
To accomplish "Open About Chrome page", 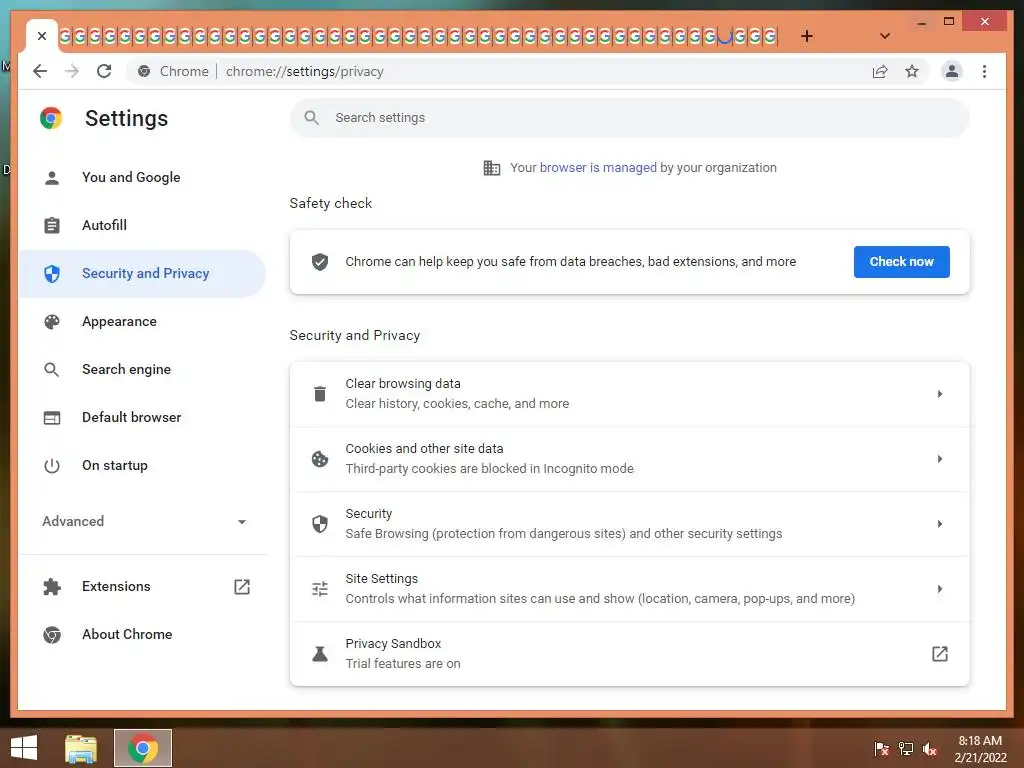I will coord(142,635).
